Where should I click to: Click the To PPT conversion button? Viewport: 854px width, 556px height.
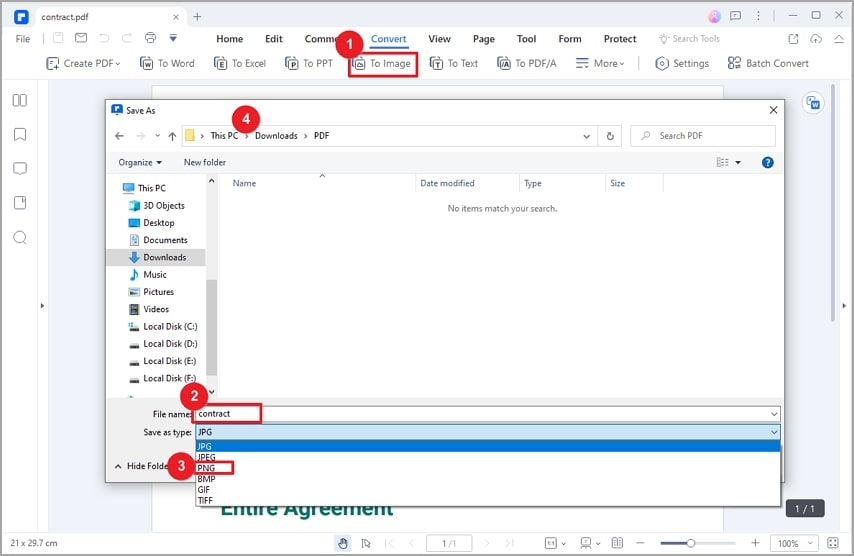[x=309, y=63]
